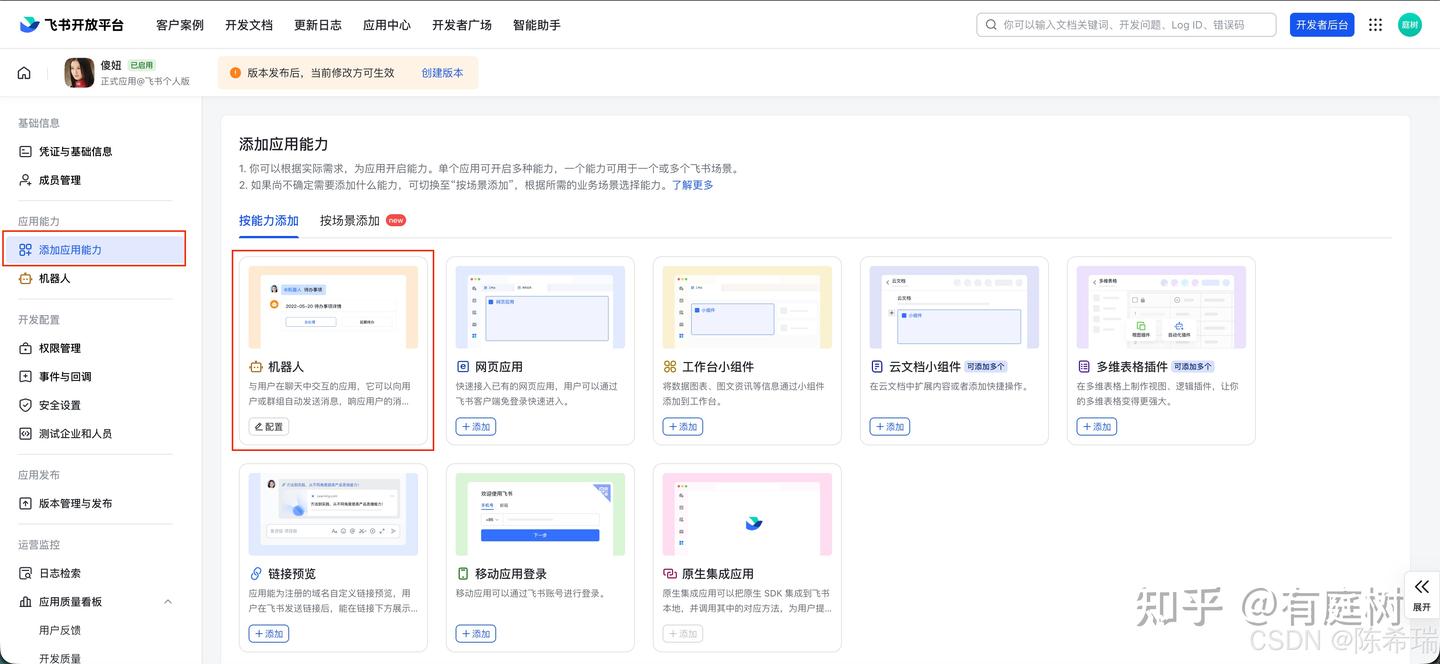
Task: Add the 网页应用 capability
Action: tap(476, 427)
